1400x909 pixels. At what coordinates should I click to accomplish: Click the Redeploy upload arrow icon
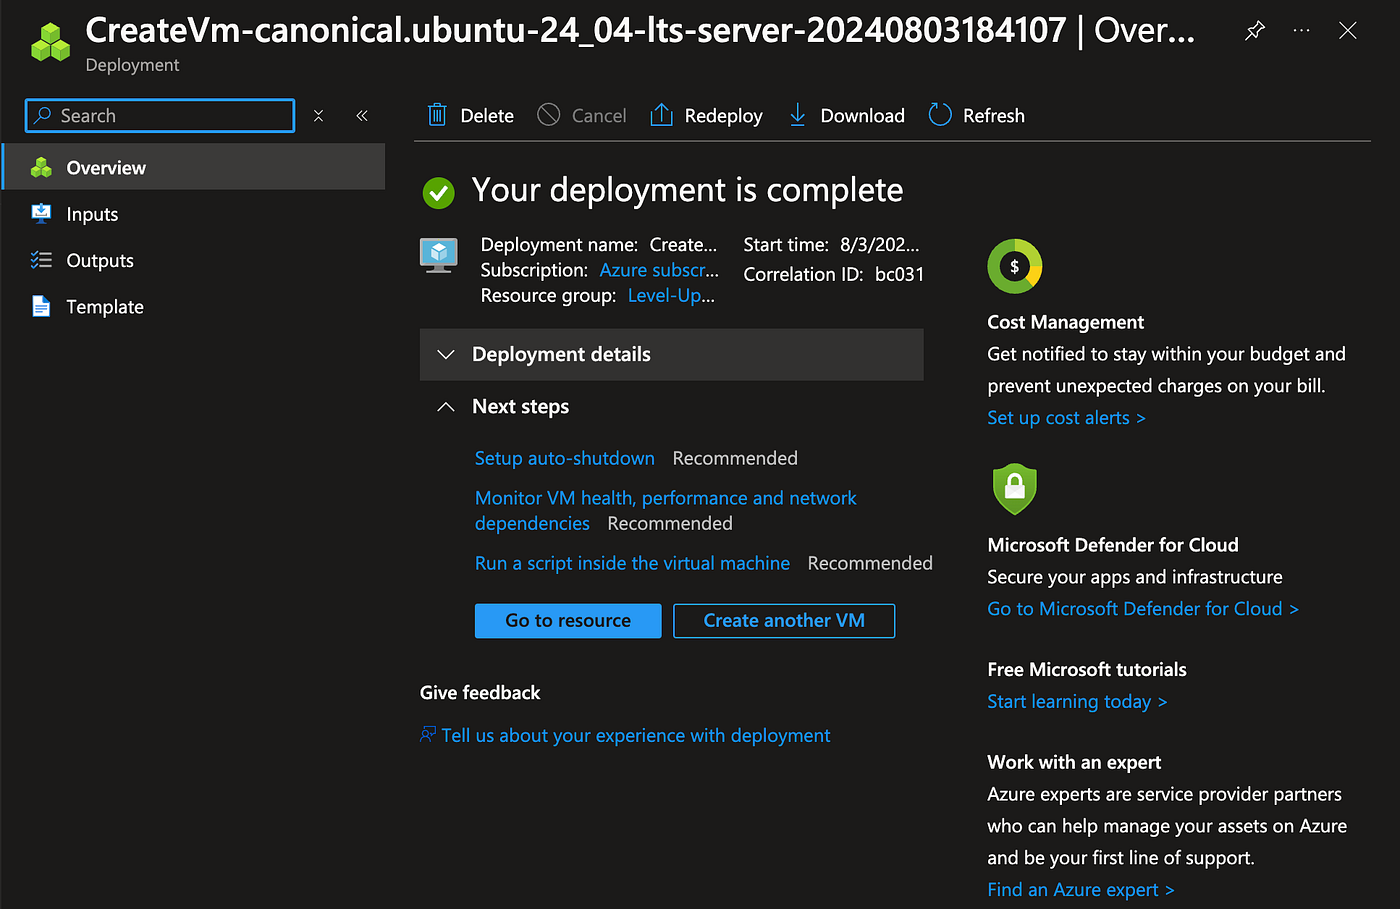pyautogui.click(x=661, y=115)
